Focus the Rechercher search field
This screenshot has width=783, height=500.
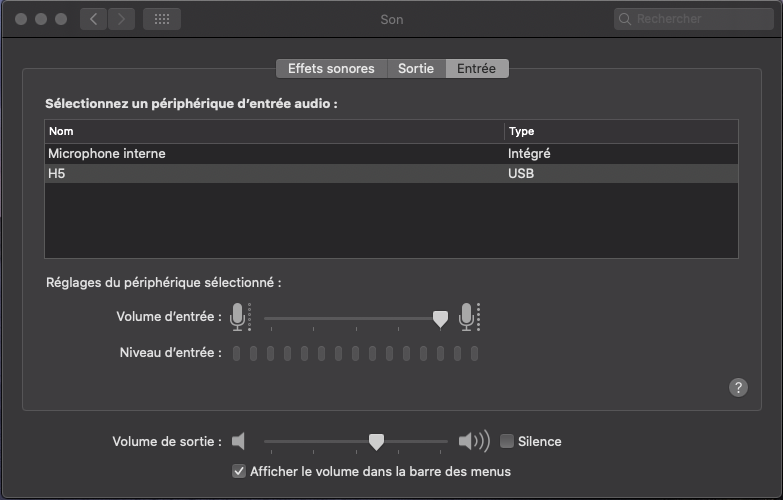[x=694, y=19]
